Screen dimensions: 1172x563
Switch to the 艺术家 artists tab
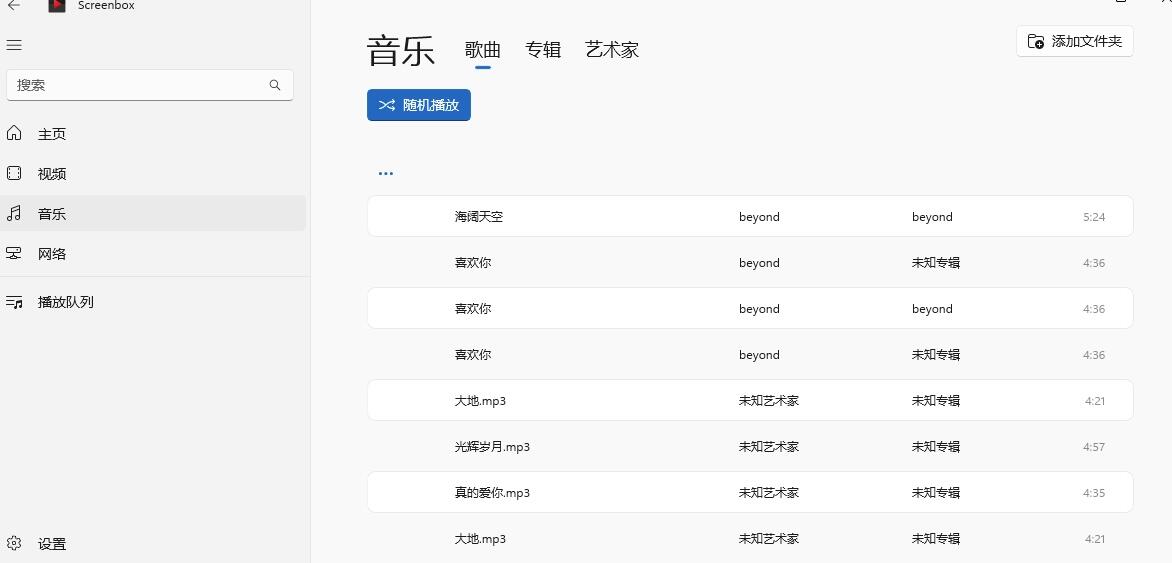(612, 50)
